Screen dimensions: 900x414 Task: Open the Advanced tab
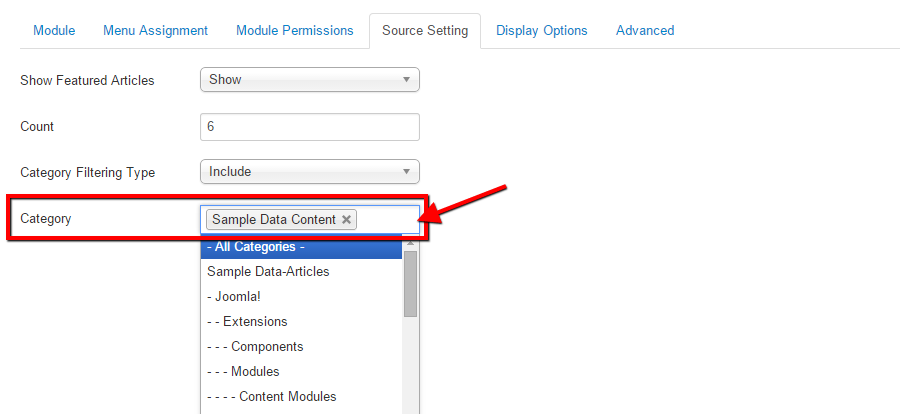point(644,31)
